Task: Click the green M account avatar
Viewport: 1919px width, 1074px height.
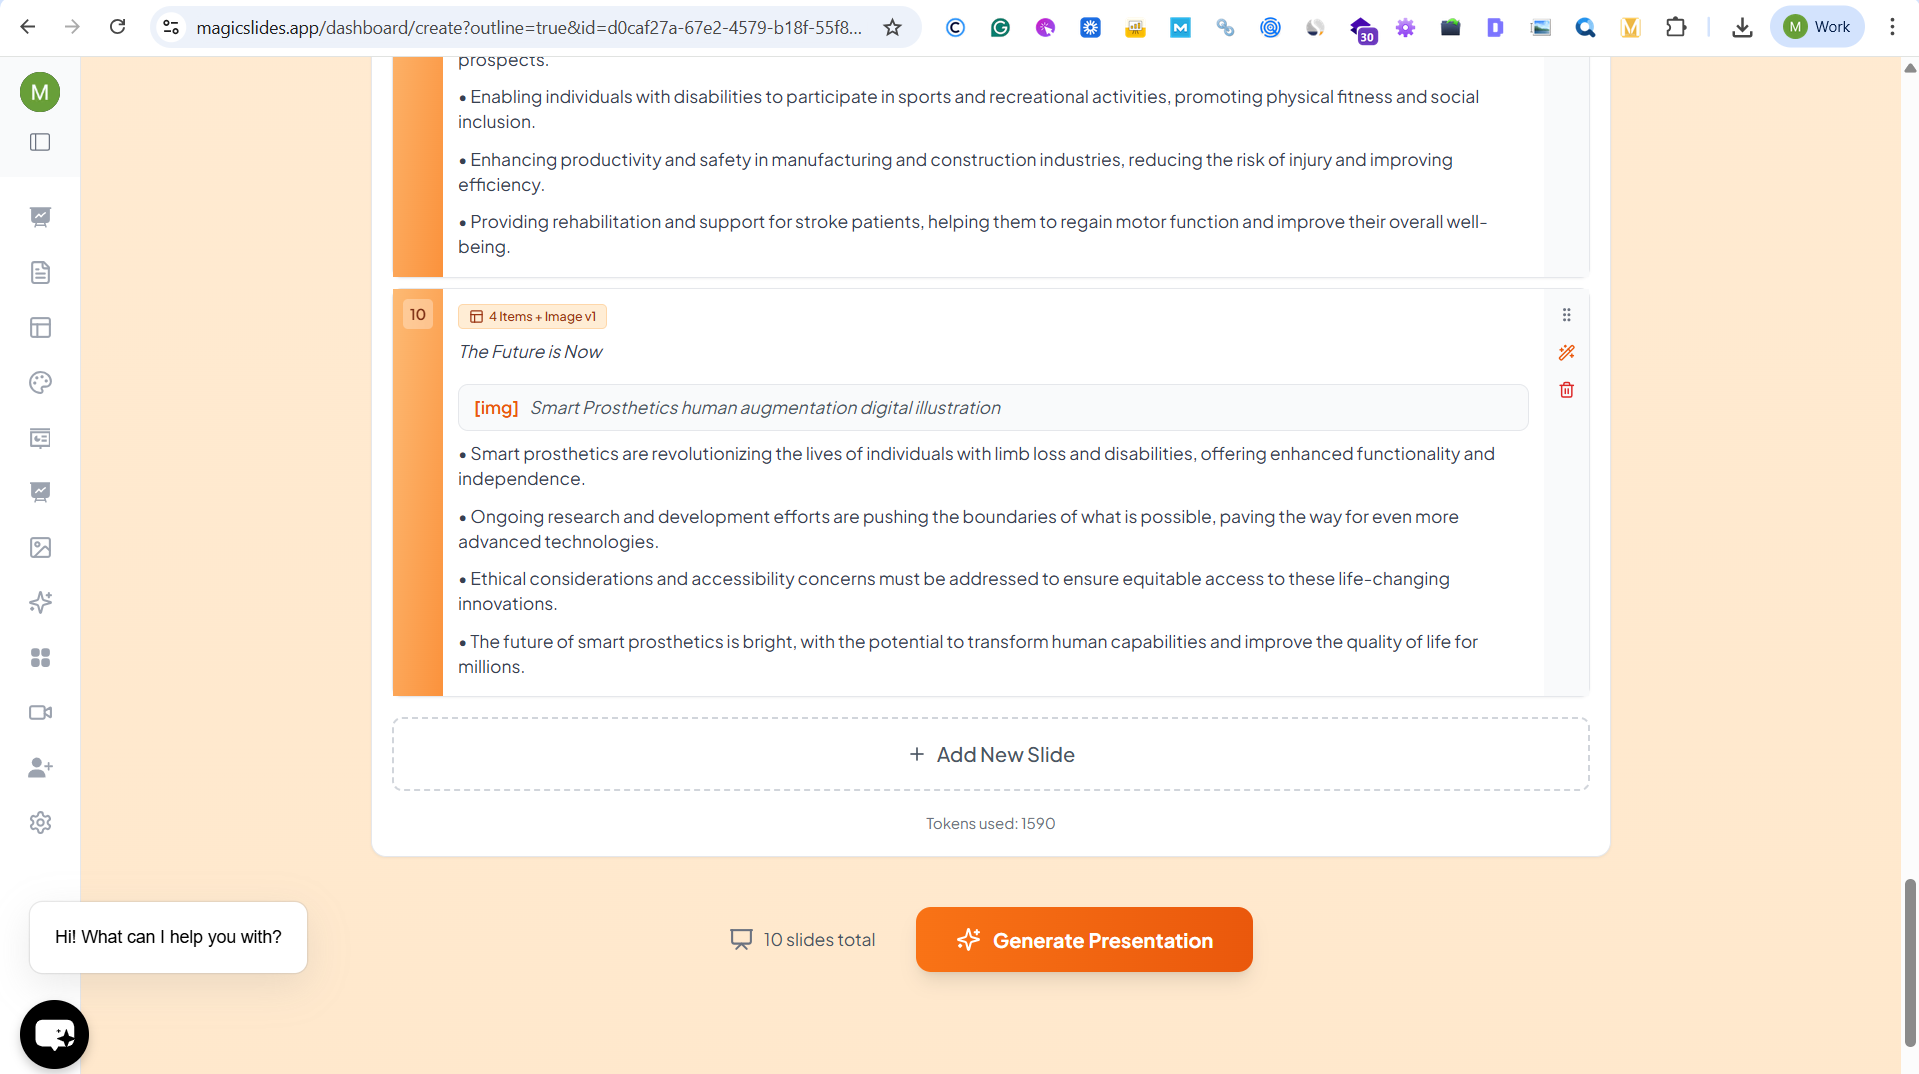Action: pos(40,92)
